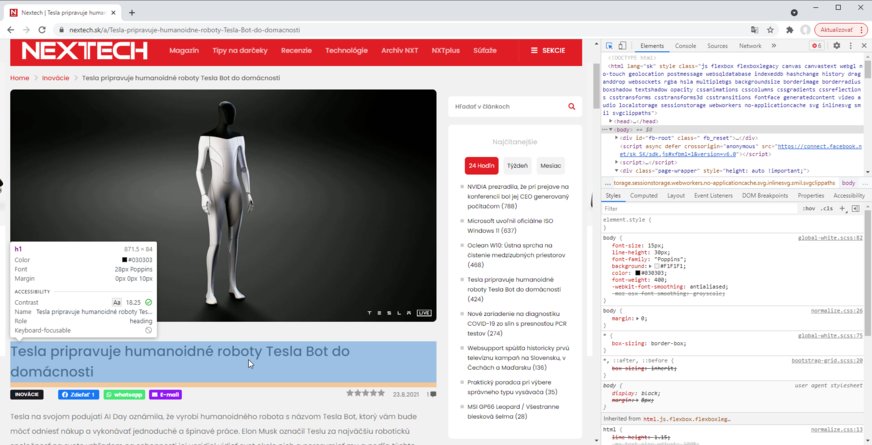The width and height of the screenshot is (872, 445).
Task: Expand the page-wrapper div node
Action: pos(617,171)
